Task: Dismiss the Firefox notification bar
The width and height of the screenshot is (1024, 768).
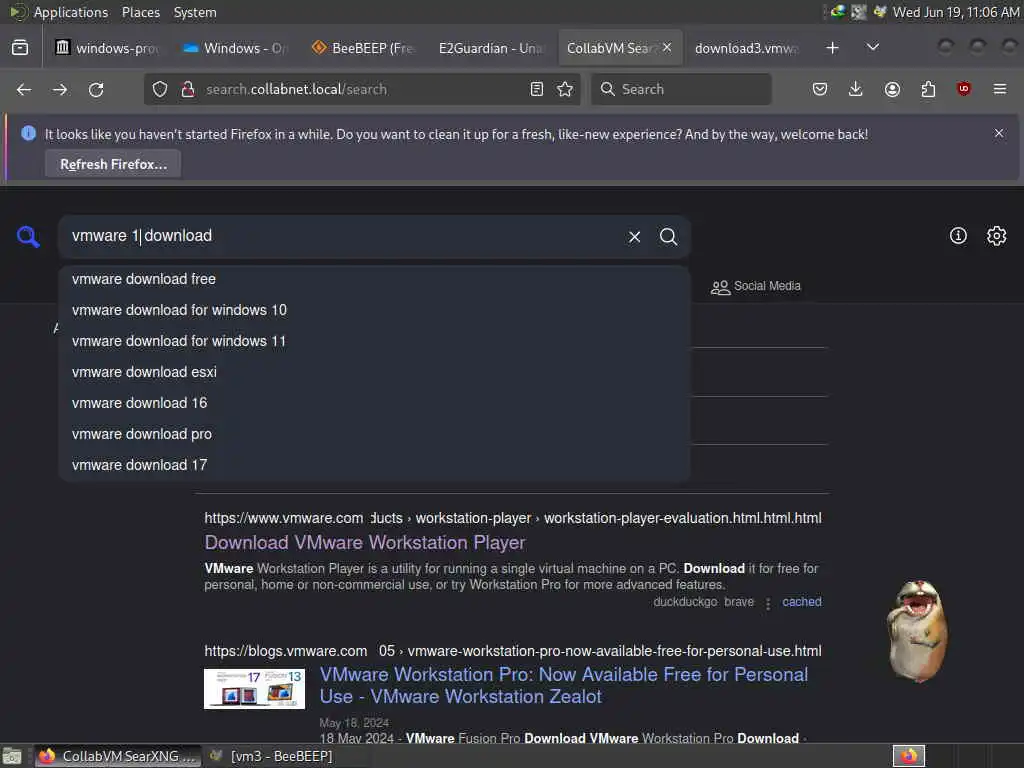Action: click(x=999, y=133)
